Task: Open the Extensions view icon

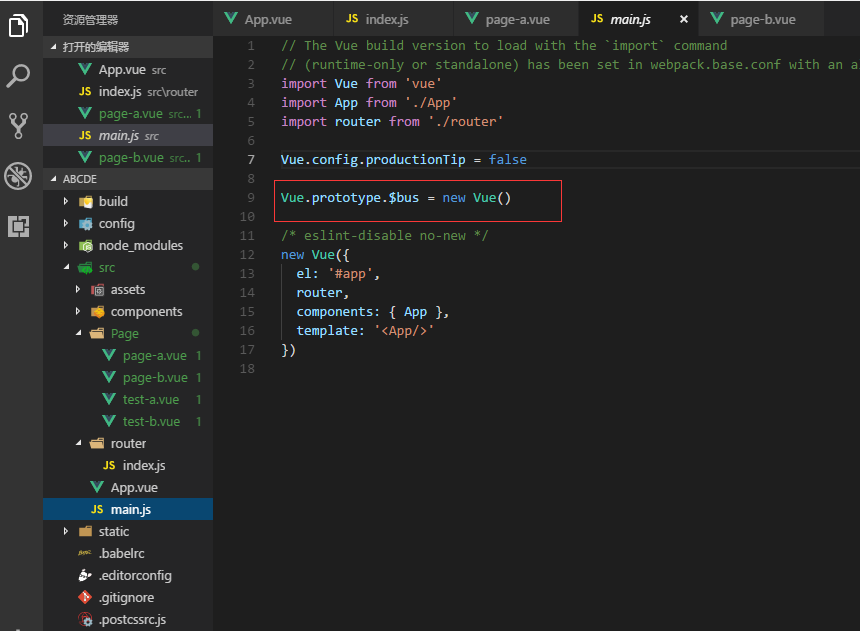Action: (x=19, y=226)
